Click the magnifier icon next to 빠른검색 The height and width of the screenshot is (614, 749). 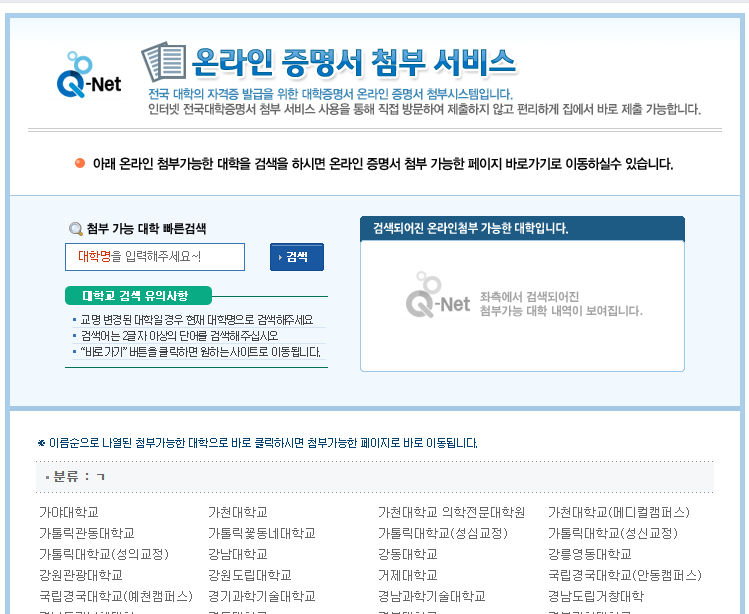75,229
